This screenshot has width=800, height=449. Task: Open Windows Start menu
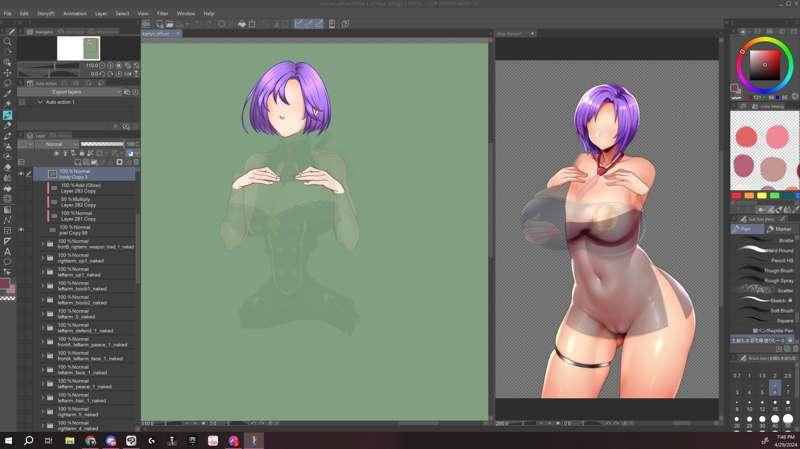8,440
